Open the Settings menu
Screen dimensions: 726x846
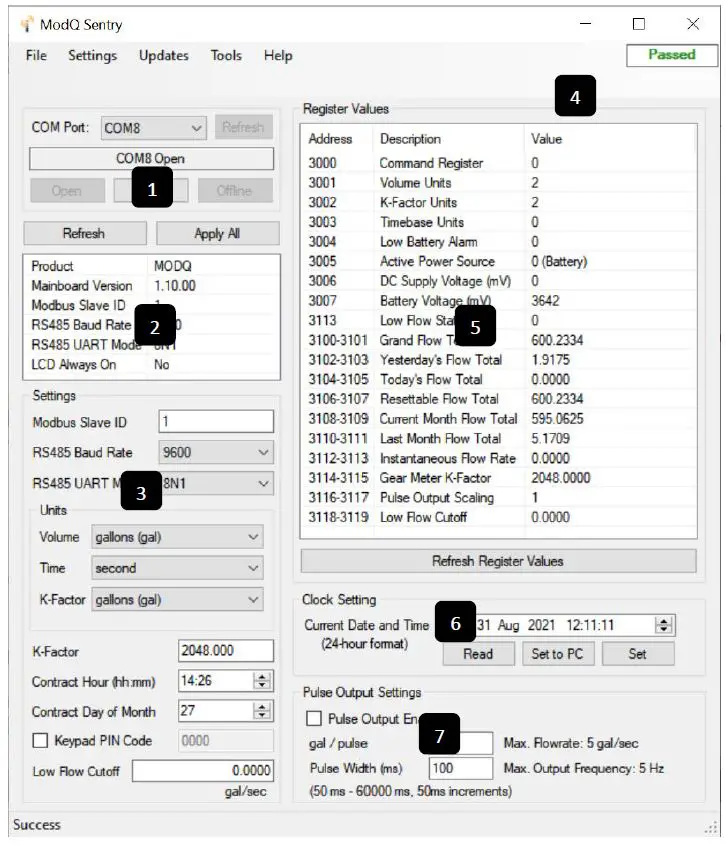click(x=92, y=56)
